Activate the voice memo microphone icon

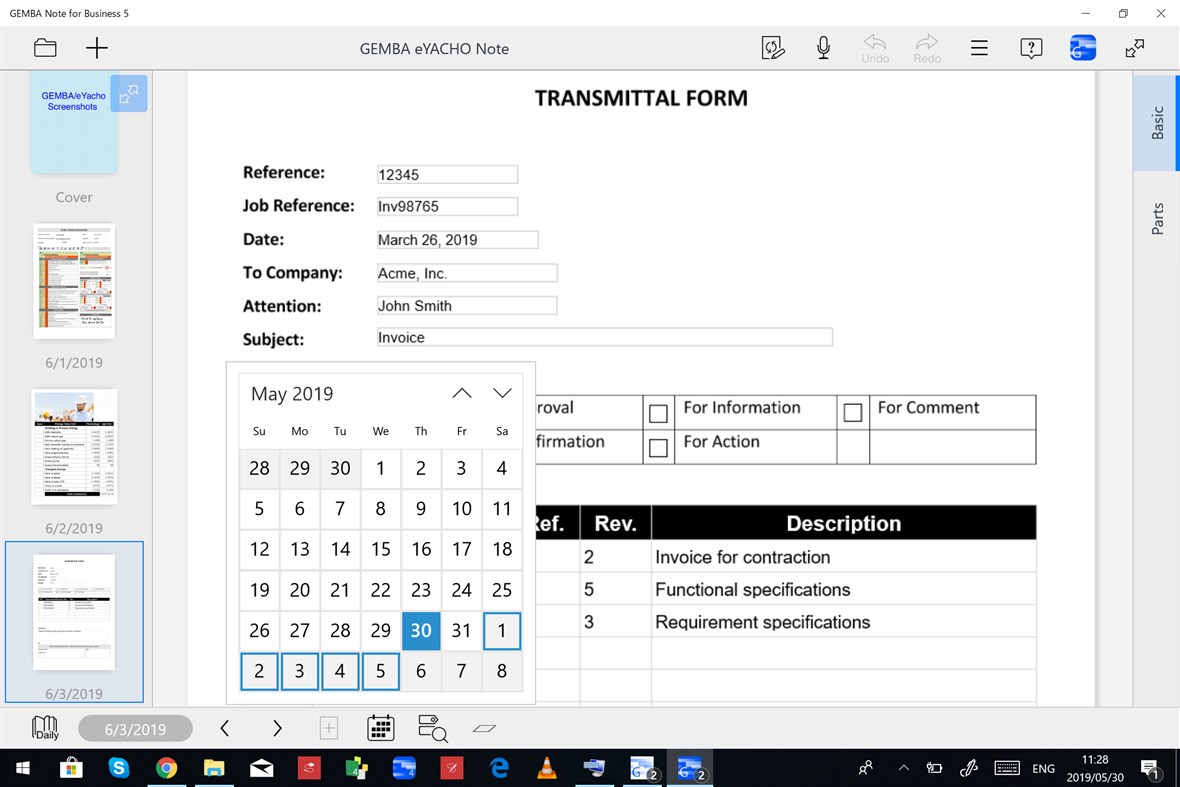click(x=823, y=47)
